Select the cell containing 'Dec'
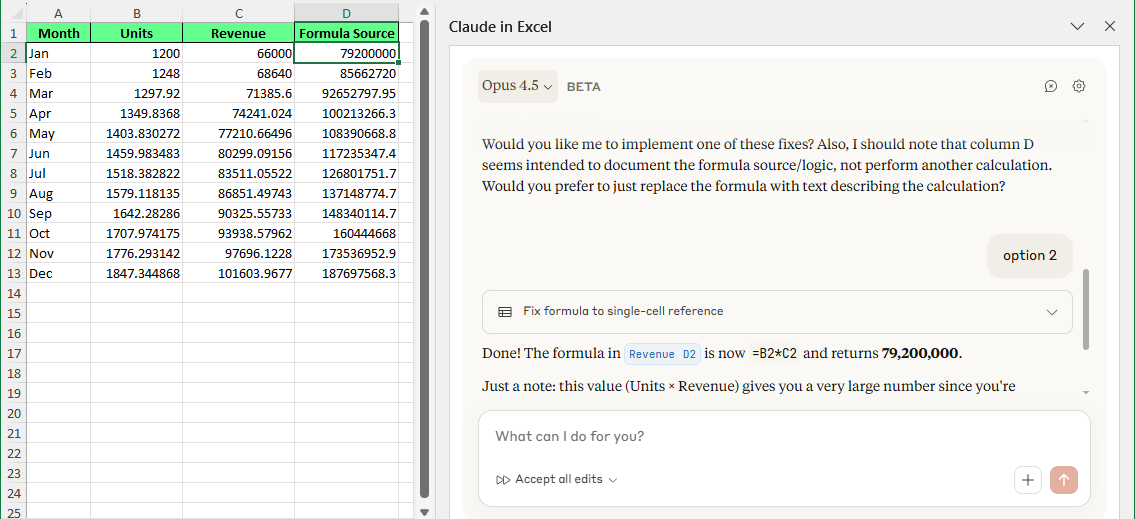This screenshot has height=519, width=1135. pos(59,274)
